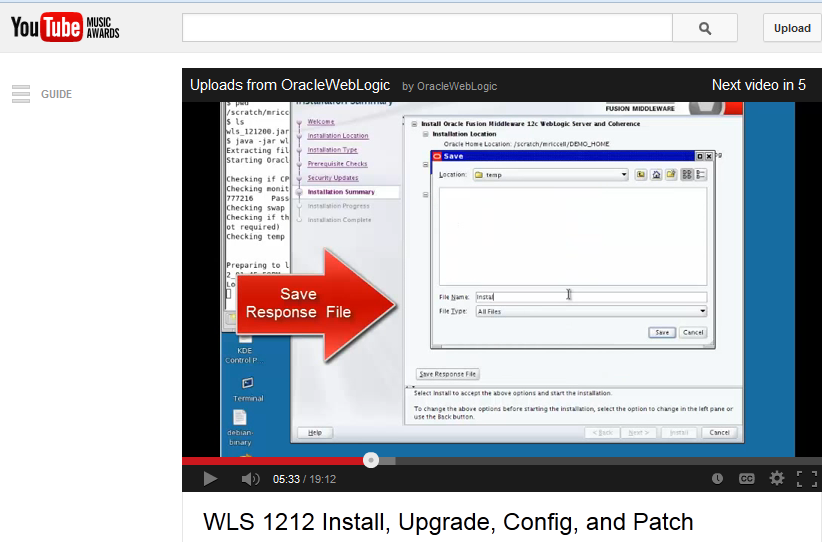Go to the Installation Type step
This screenshot has height=542, width=822.
[332, 150]
